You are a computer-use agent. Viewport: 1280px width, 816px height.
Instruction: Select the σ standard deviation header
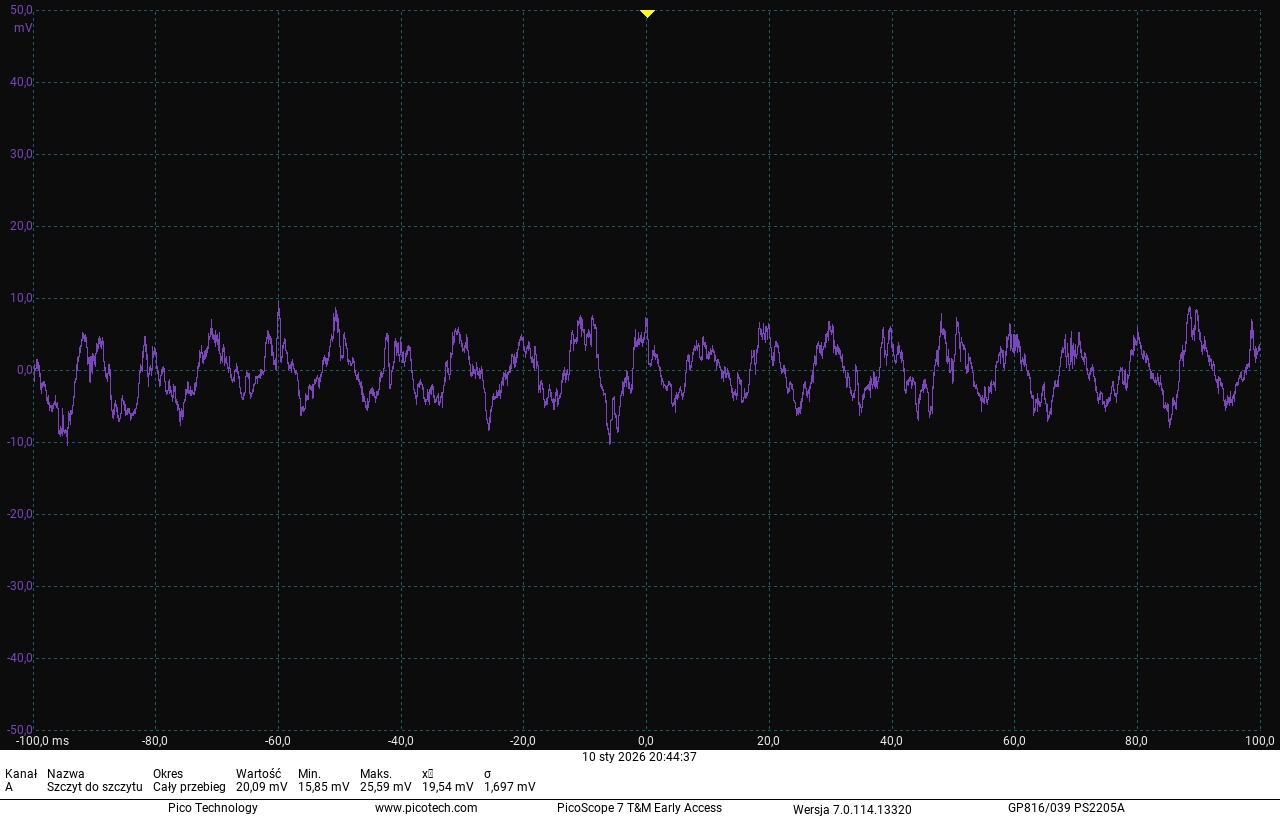coord(488,774)
